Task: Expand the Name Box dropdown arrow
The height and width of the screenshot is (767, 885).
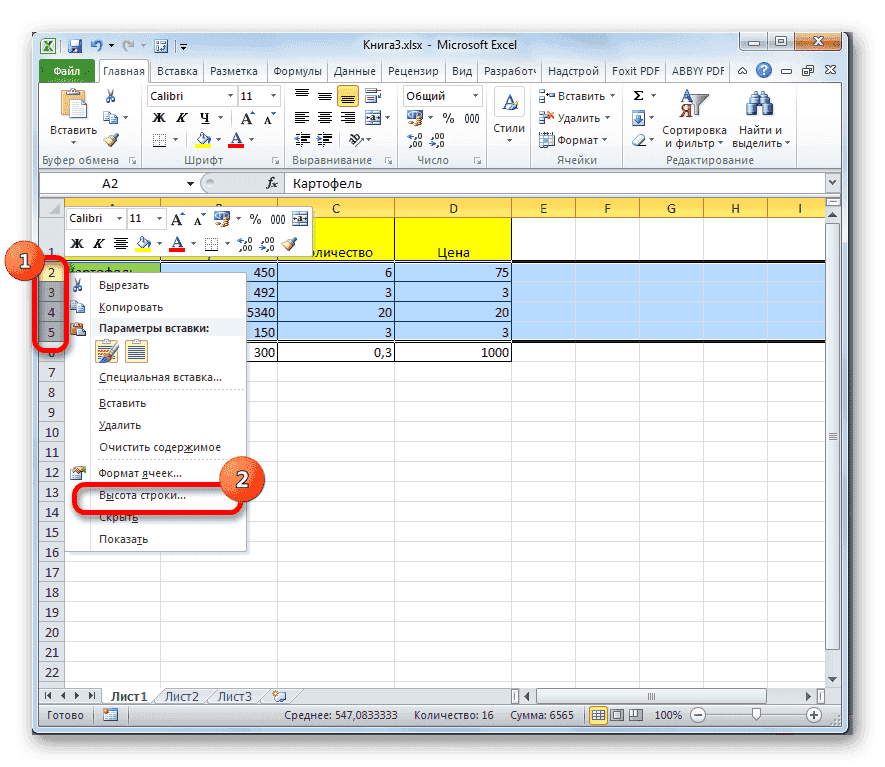Action: click(x=191, y=184)
